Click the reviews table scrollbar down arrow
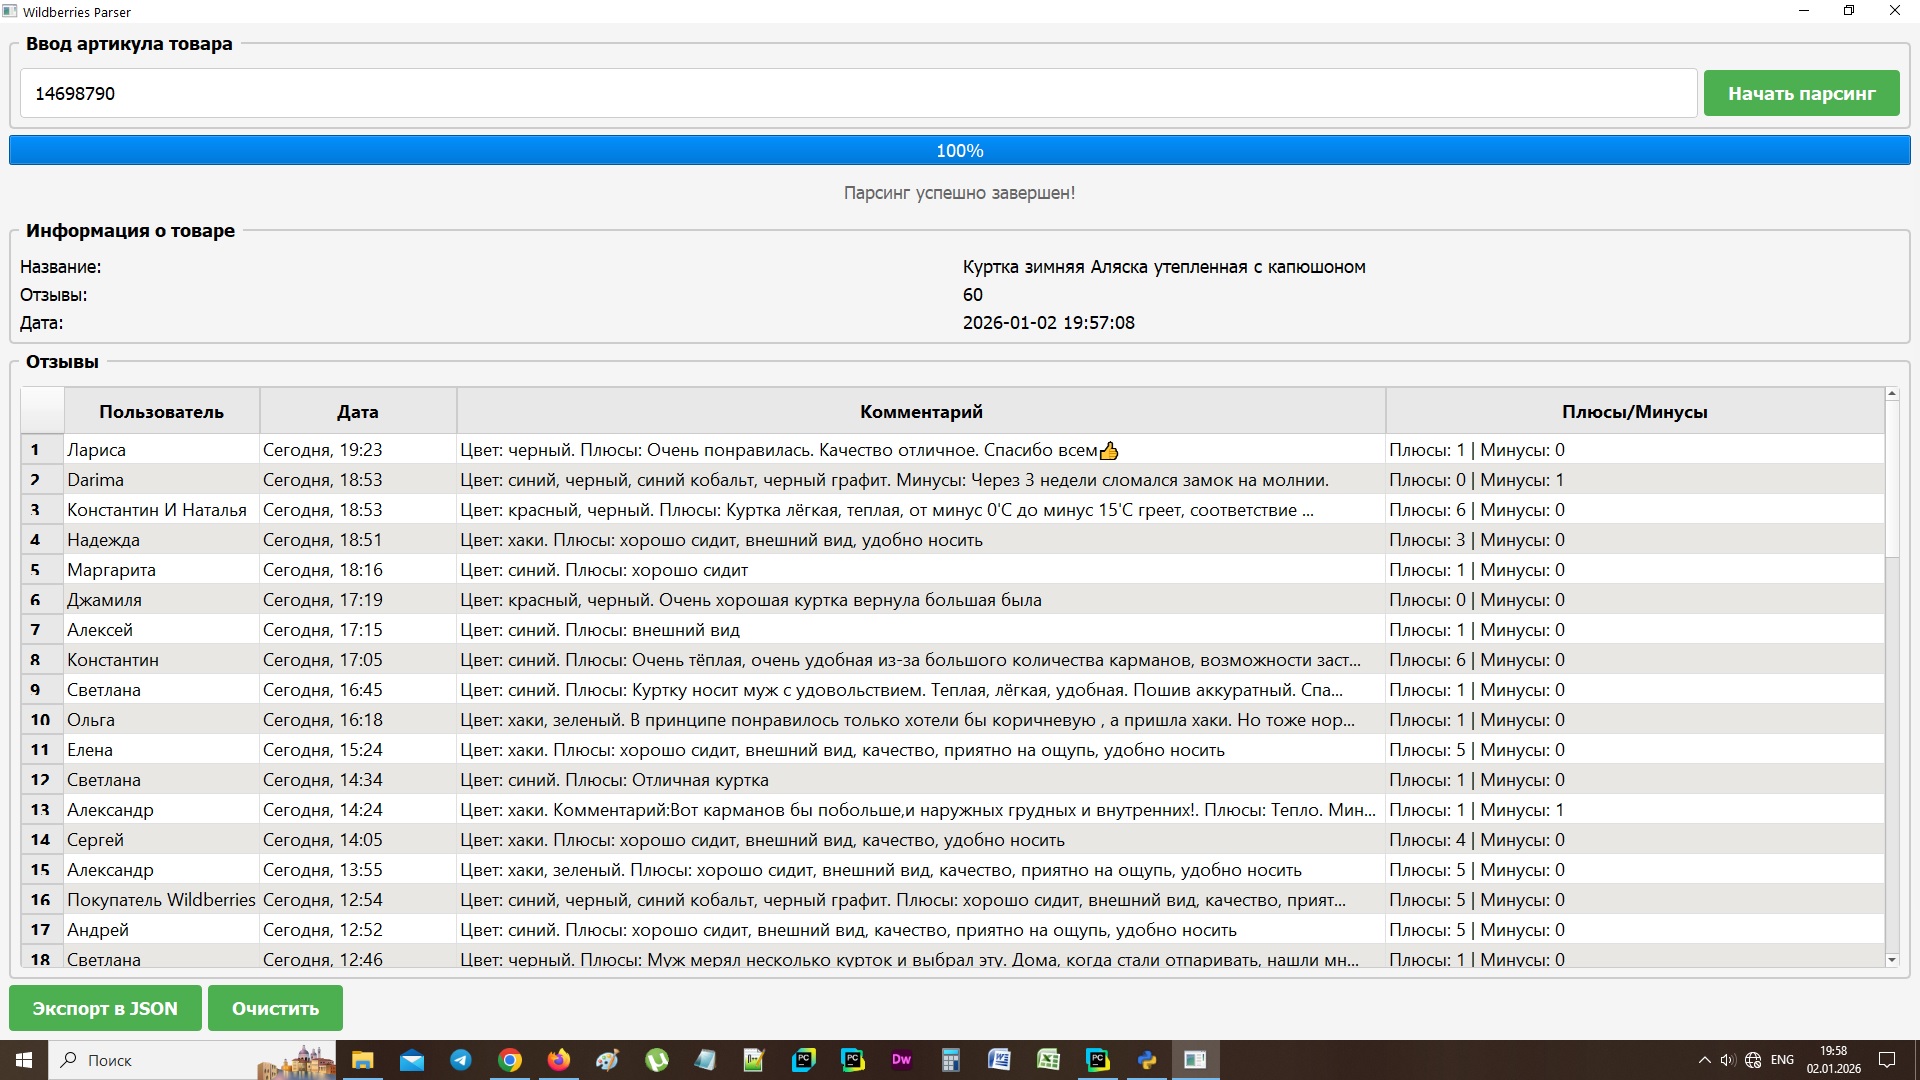The width and height of the screenshot is (1920, 1080). click(x=1891, y=960)
